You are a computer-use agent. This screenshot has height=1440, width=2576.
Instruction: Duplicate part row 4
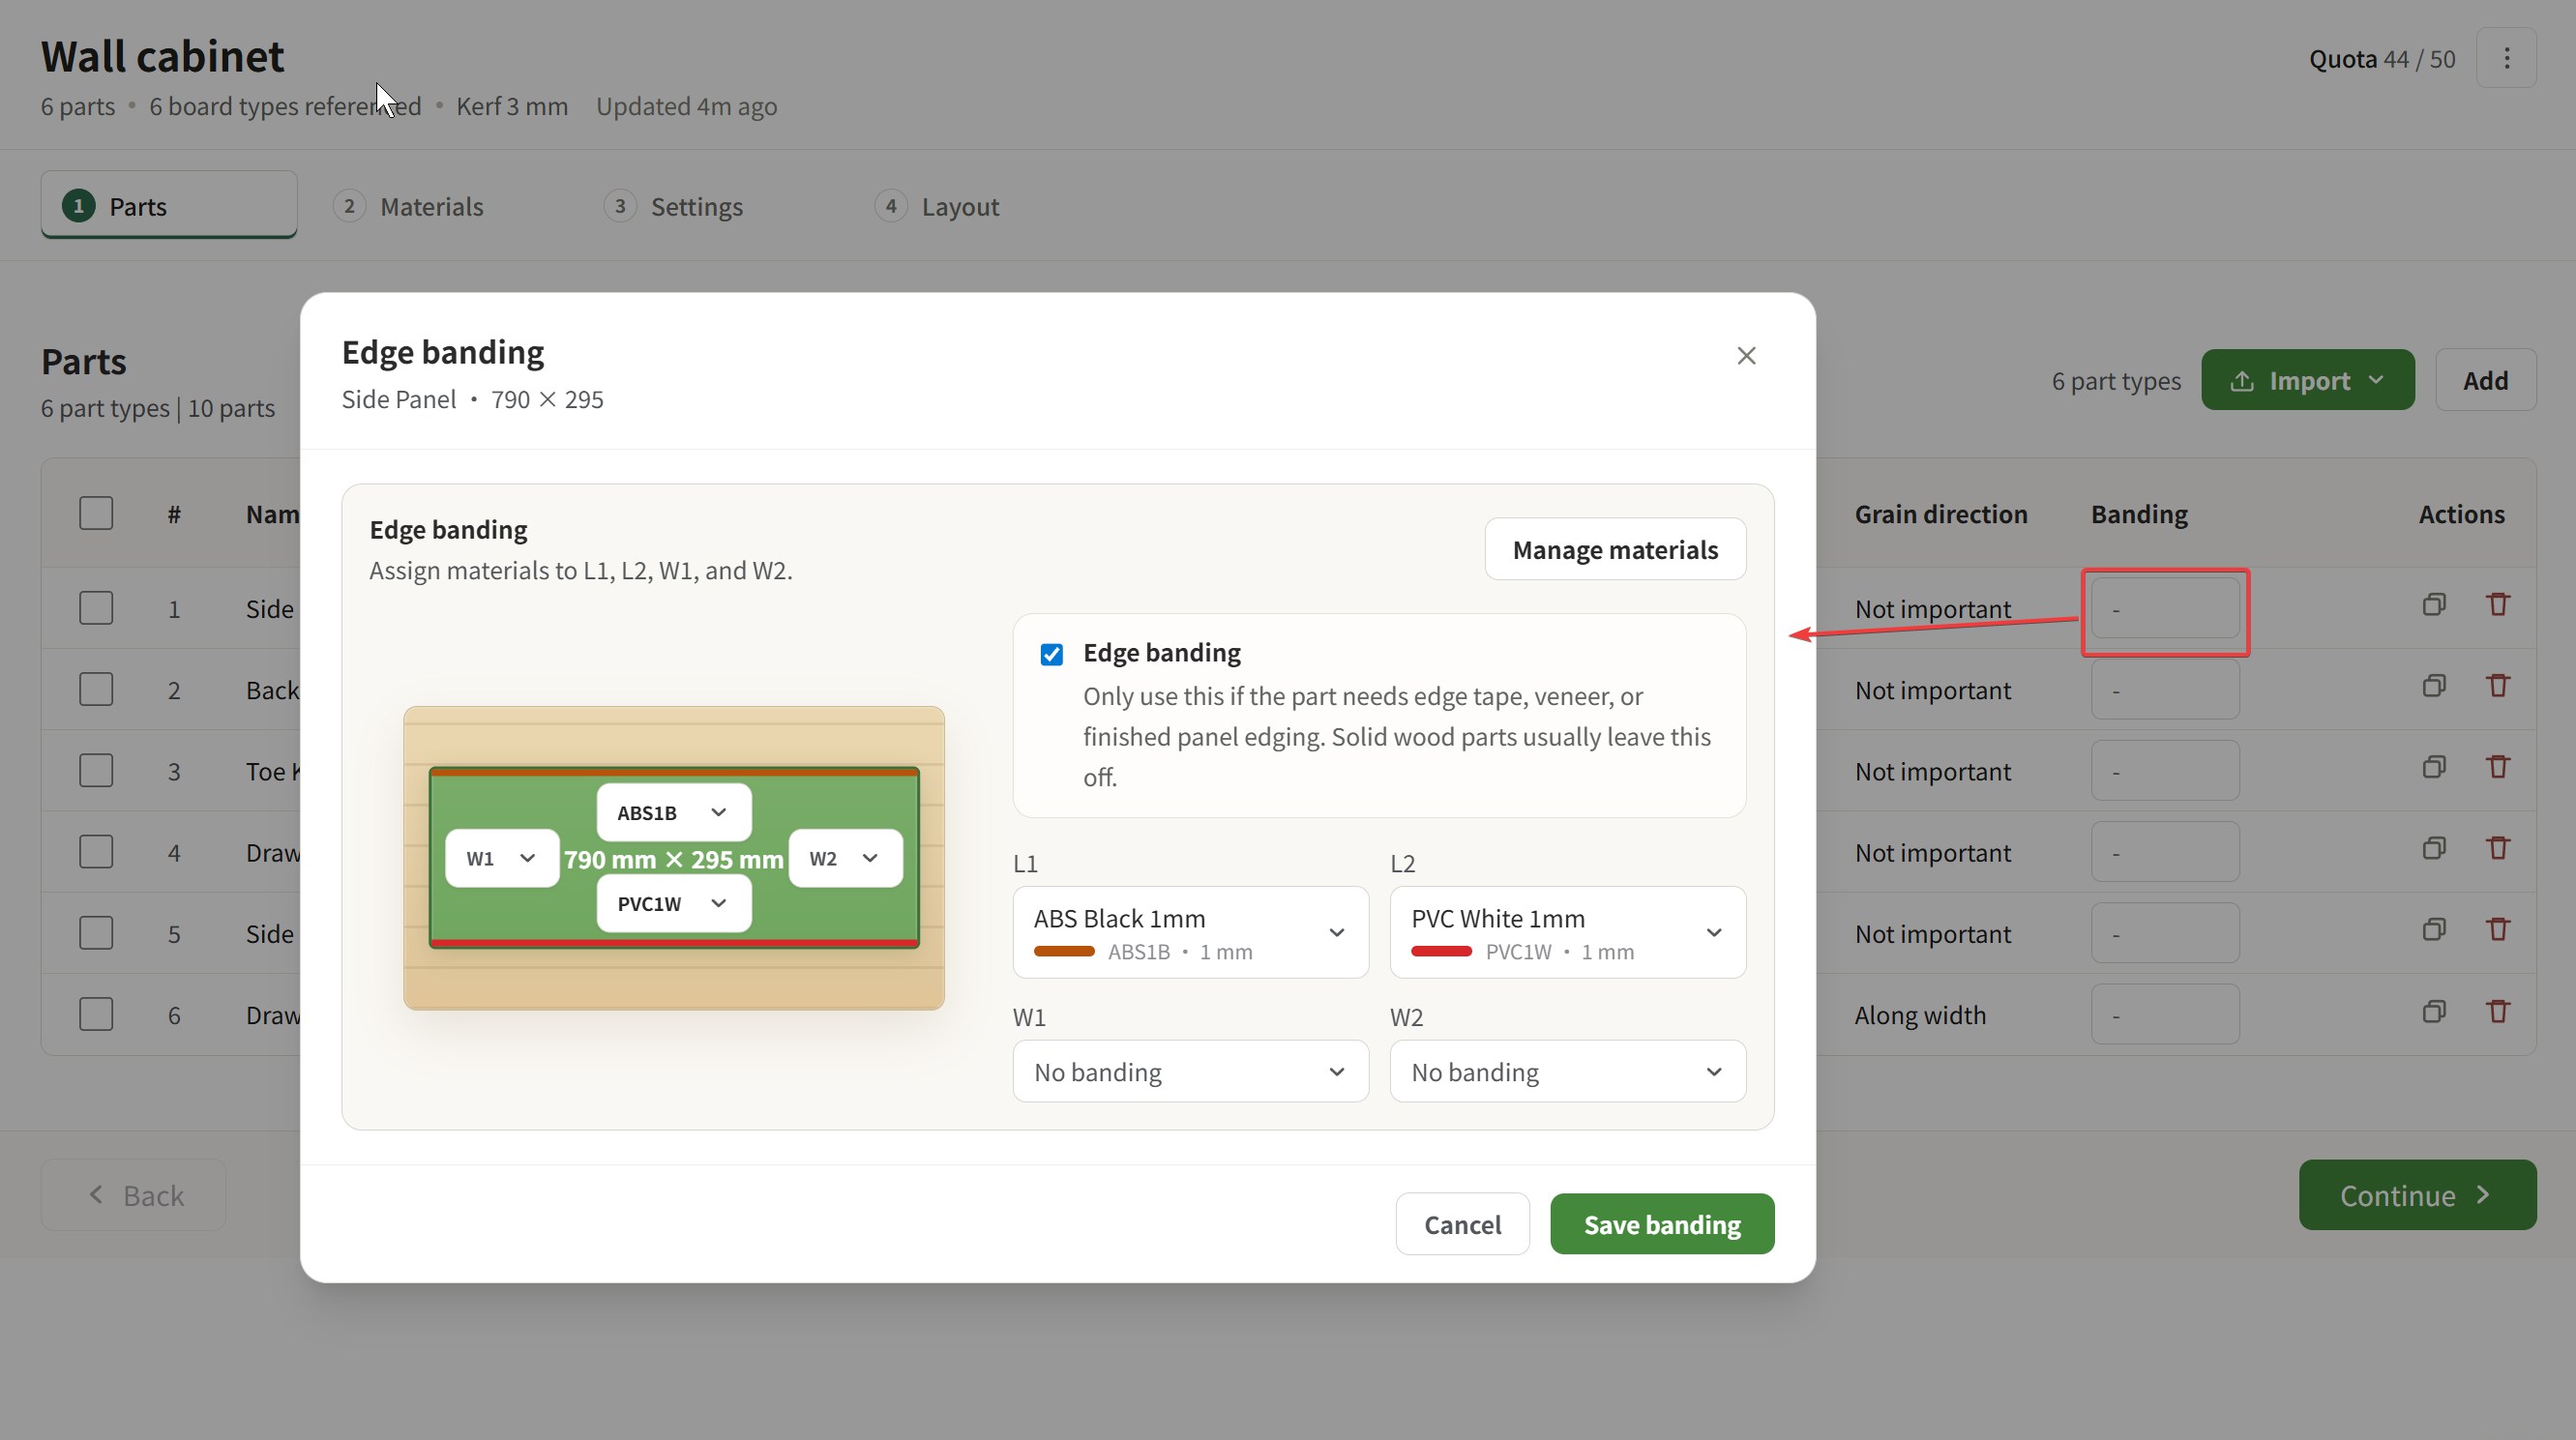coord(2434,849)
